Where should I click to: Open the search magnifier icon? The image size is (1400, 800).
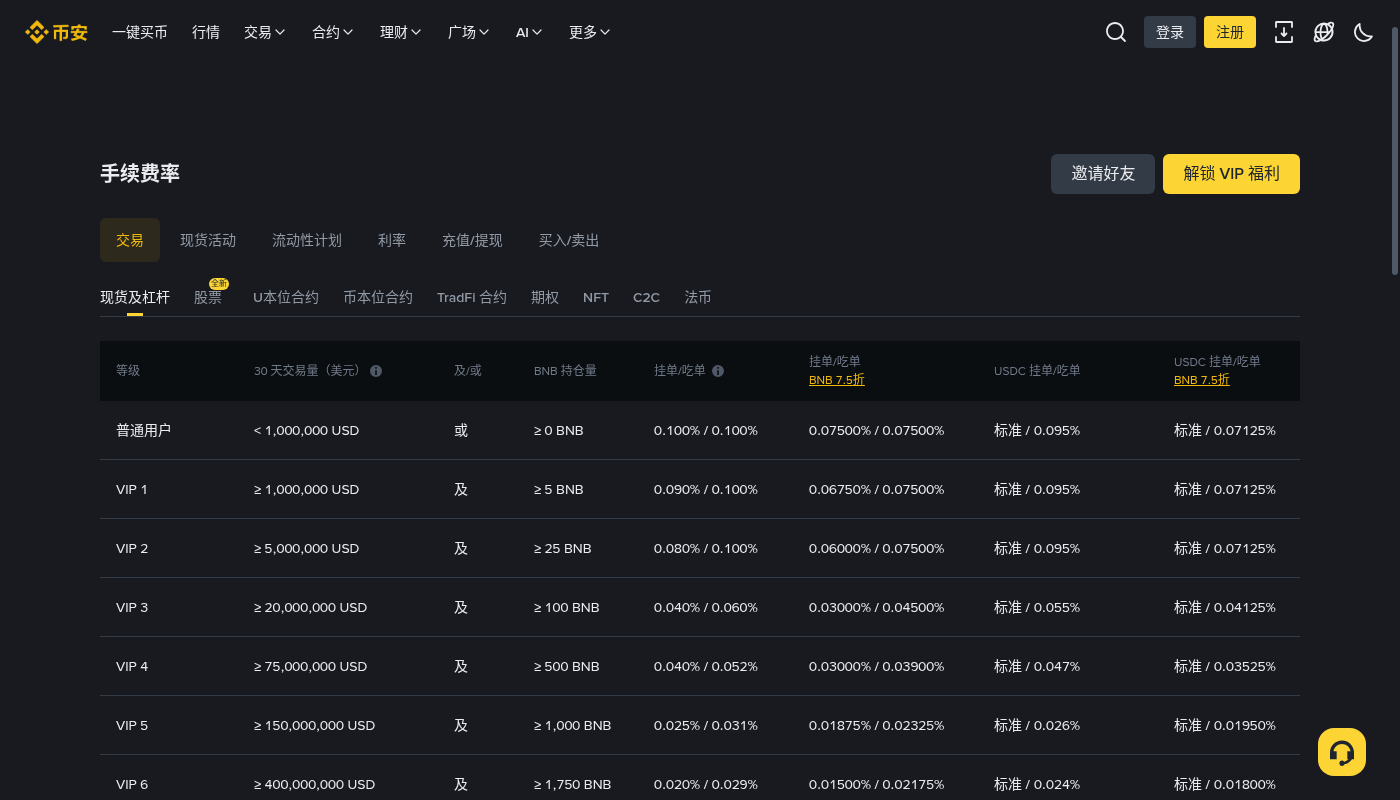click(1116, 32)
